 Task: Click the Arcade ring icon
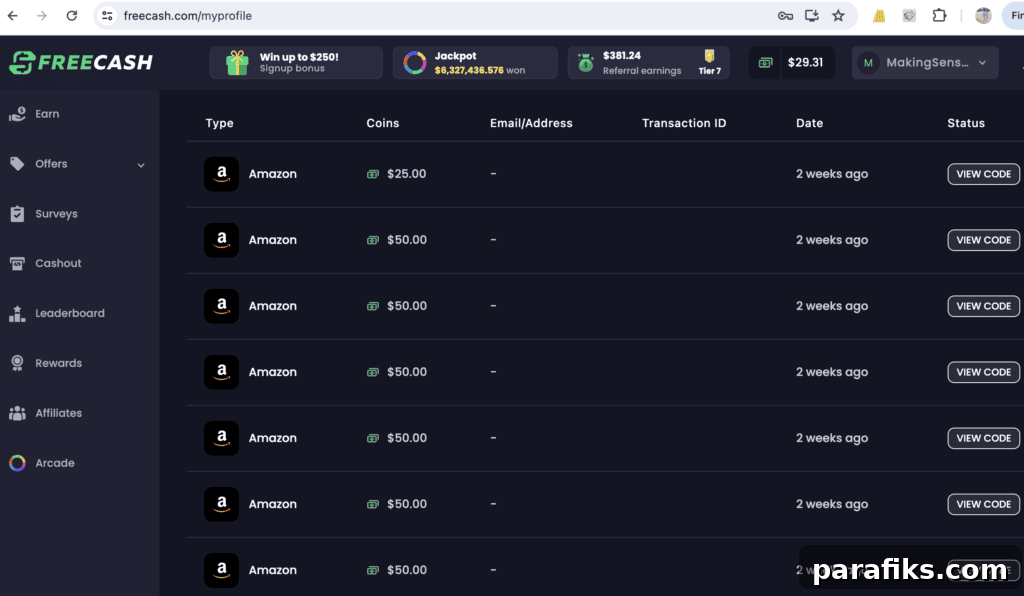coord(17,463)
